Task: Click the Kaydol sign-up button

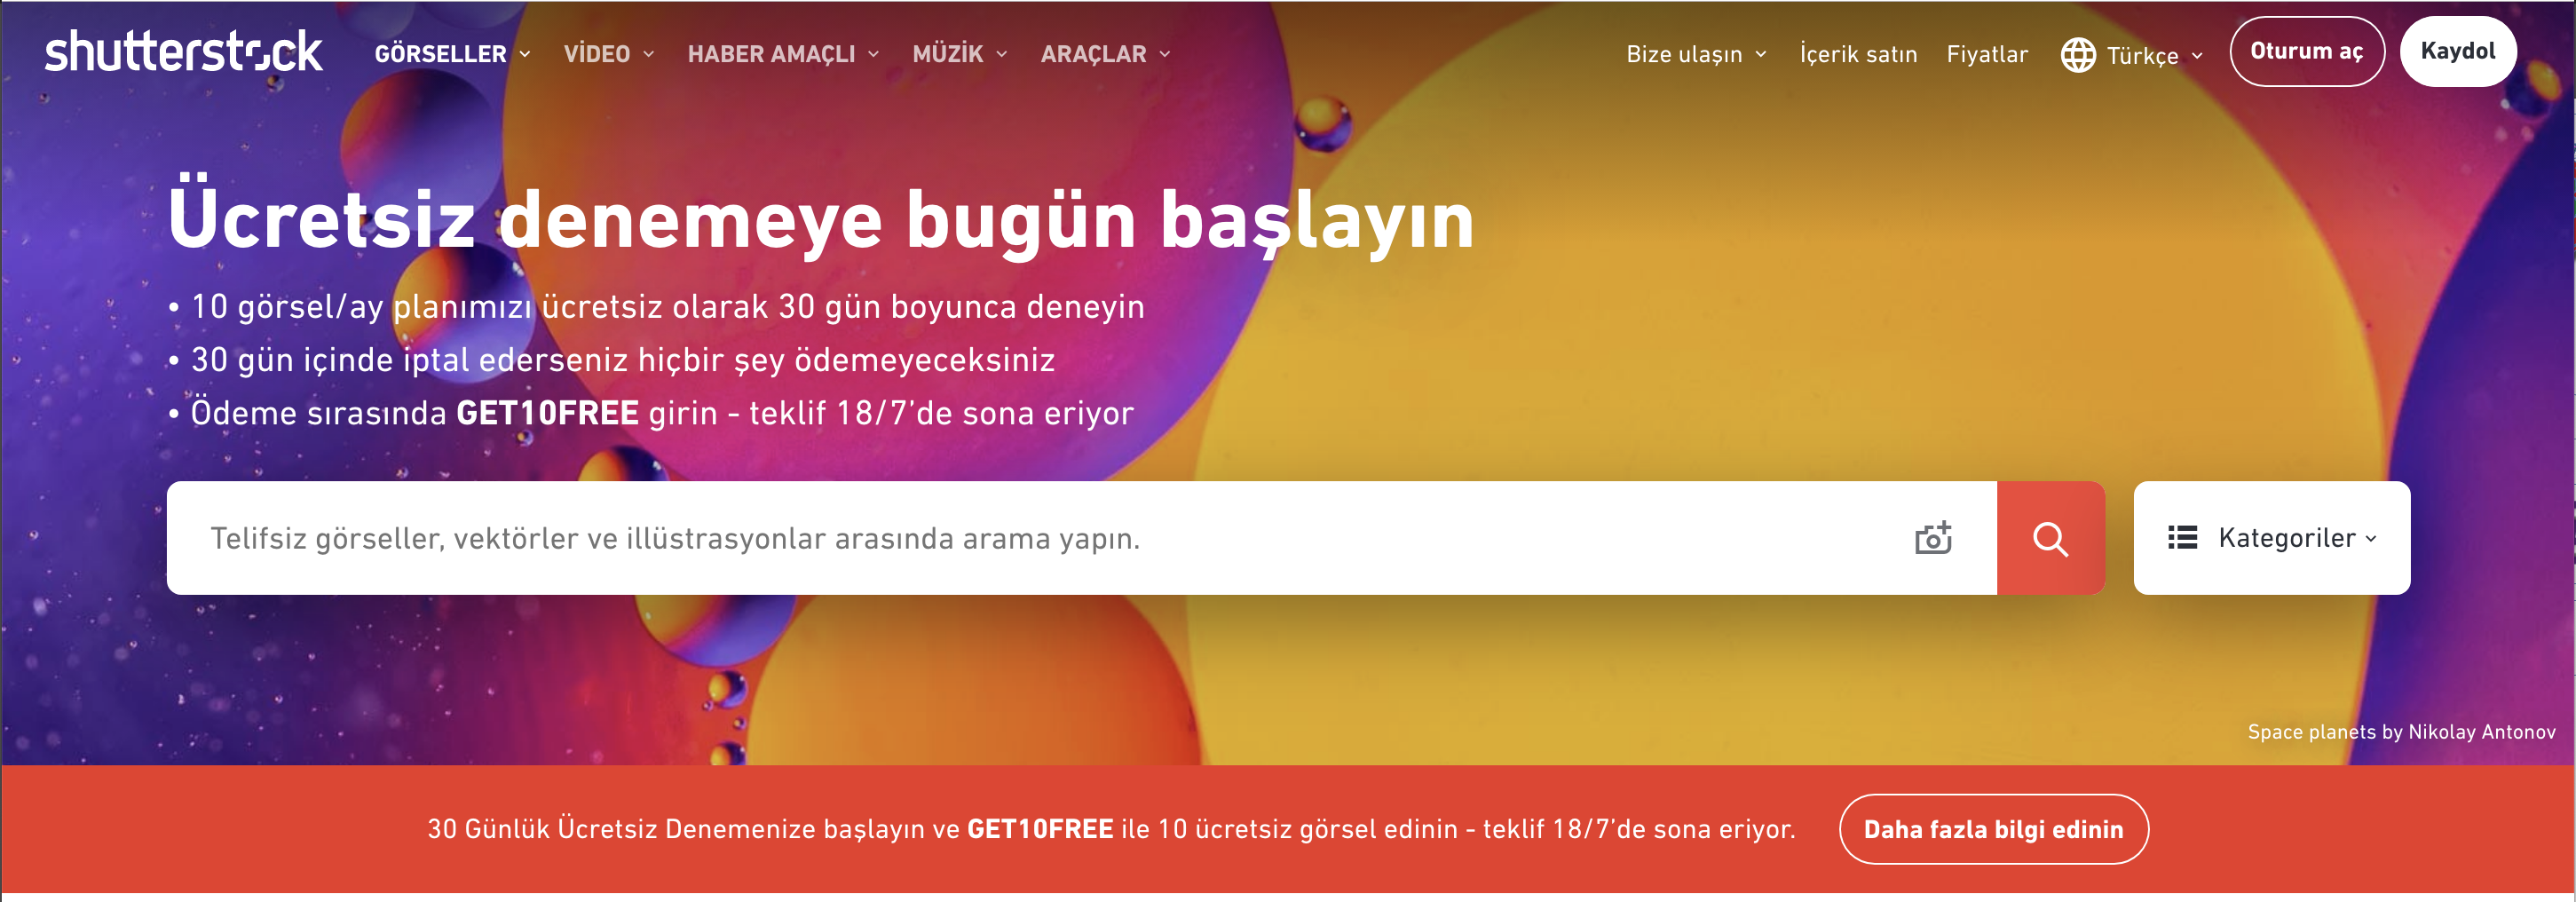Action: [2458, 51]
